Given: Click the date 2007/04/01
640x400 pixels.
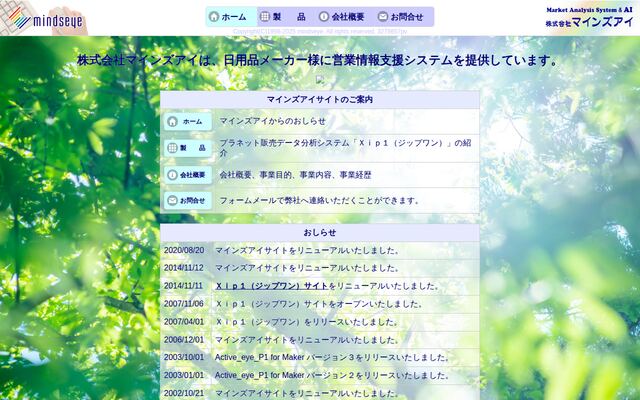Looking at the screenshot, I should click(x=184, y=322).
